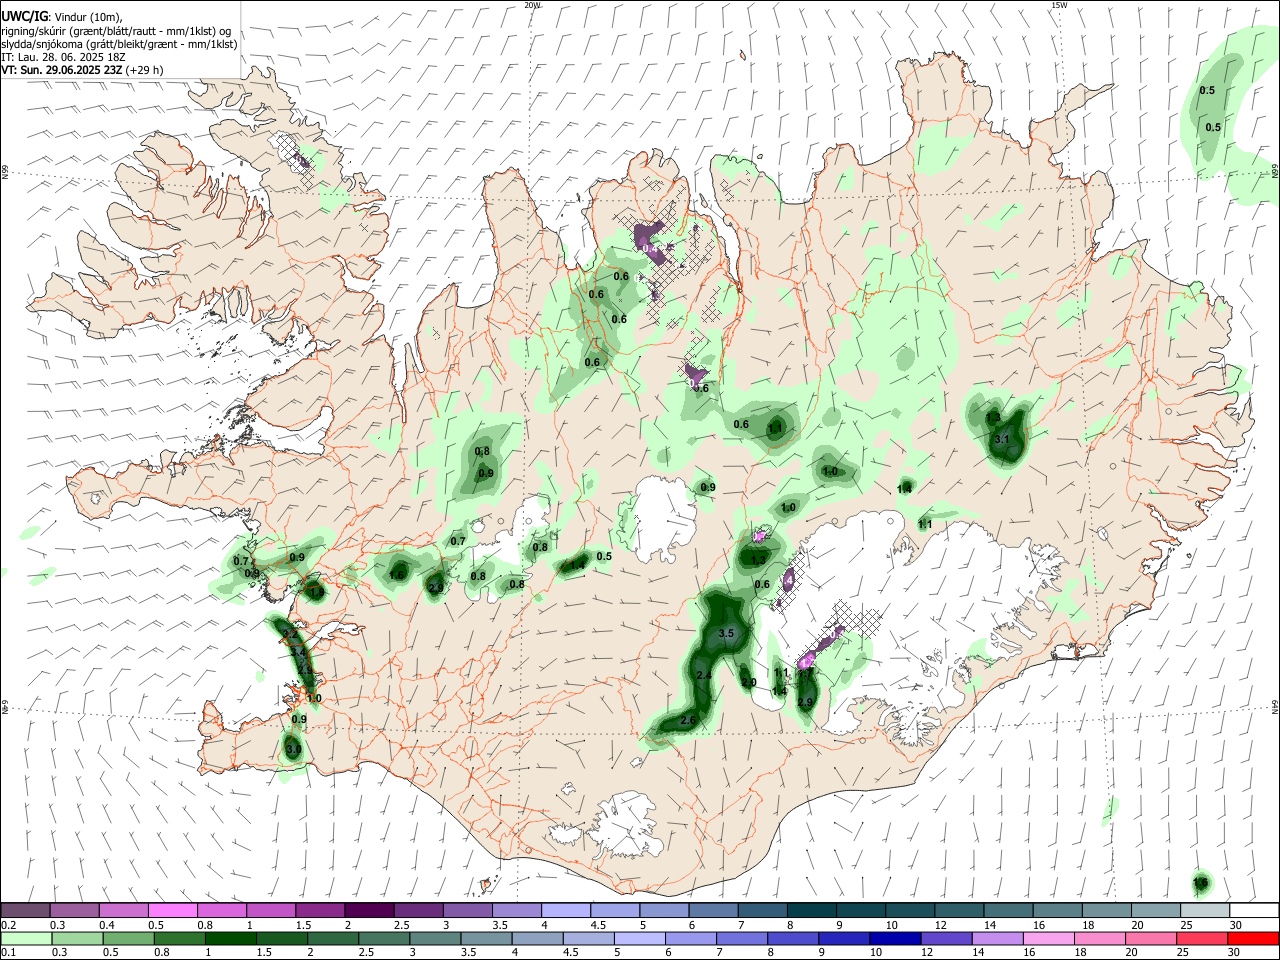Select the bright red 30 swatch, lower legend row
This screenshot has width=1280, height=960.
[1254, 938]
